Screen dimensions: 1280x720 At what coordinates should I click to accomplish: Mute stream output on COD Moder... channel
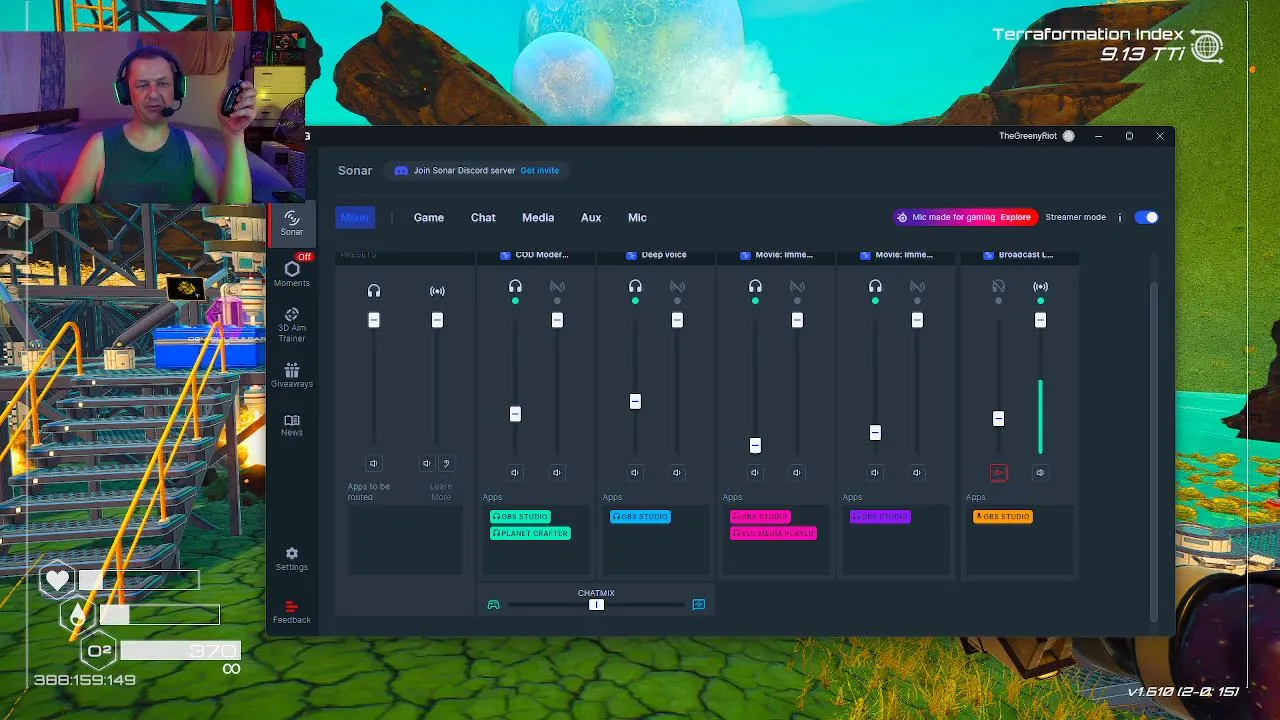(x=557, y=472)
